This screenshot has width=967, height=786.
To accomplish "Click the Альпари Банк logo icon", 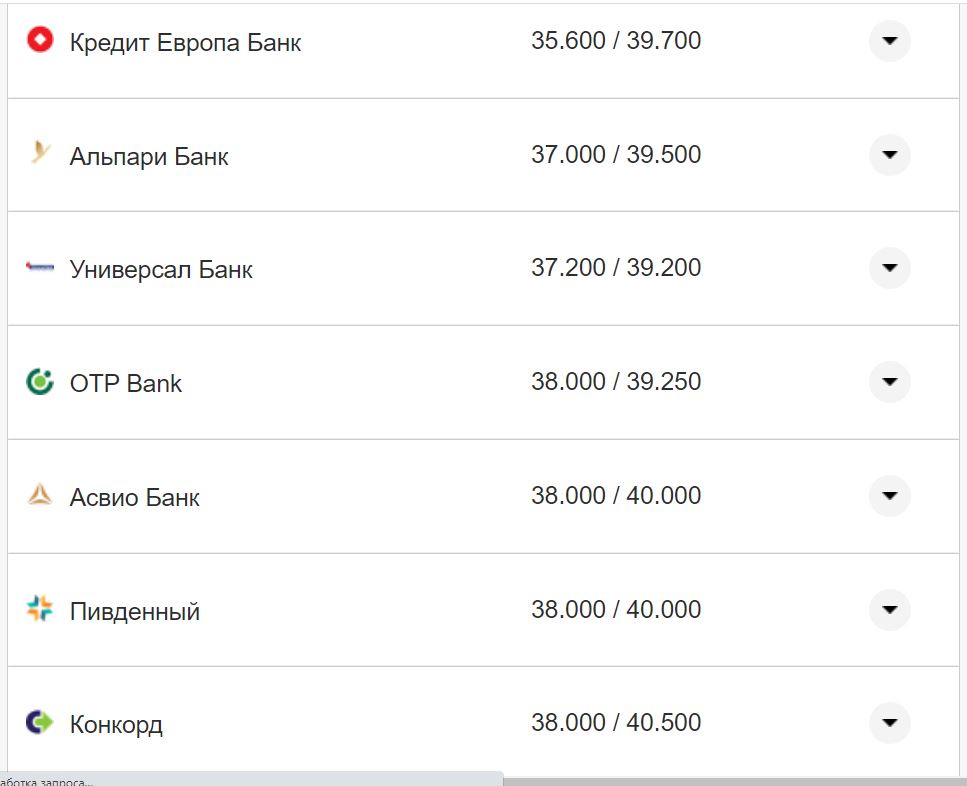I will tap(40, 154).
